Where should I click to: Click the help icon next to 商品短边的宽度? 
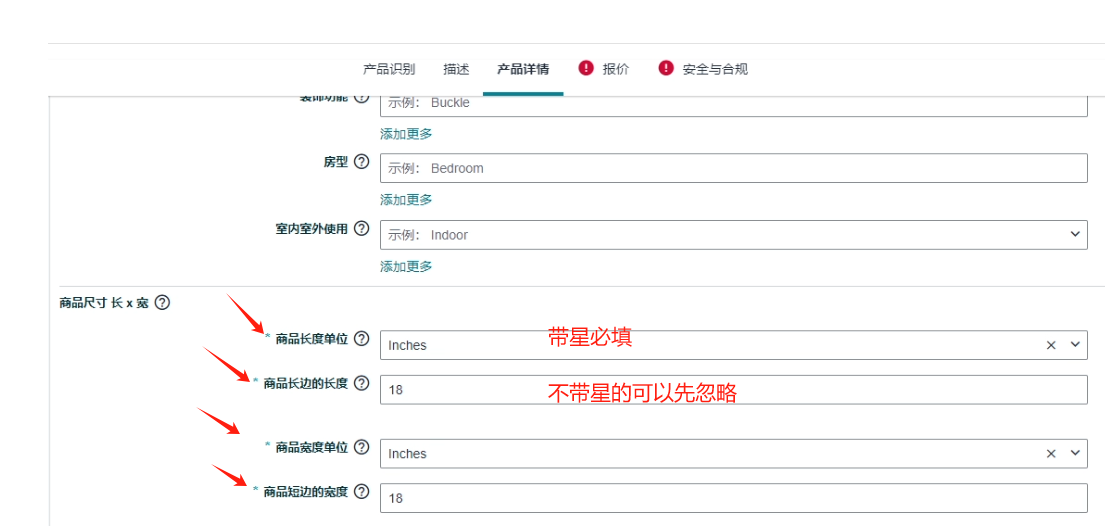[x=361, y=492]
